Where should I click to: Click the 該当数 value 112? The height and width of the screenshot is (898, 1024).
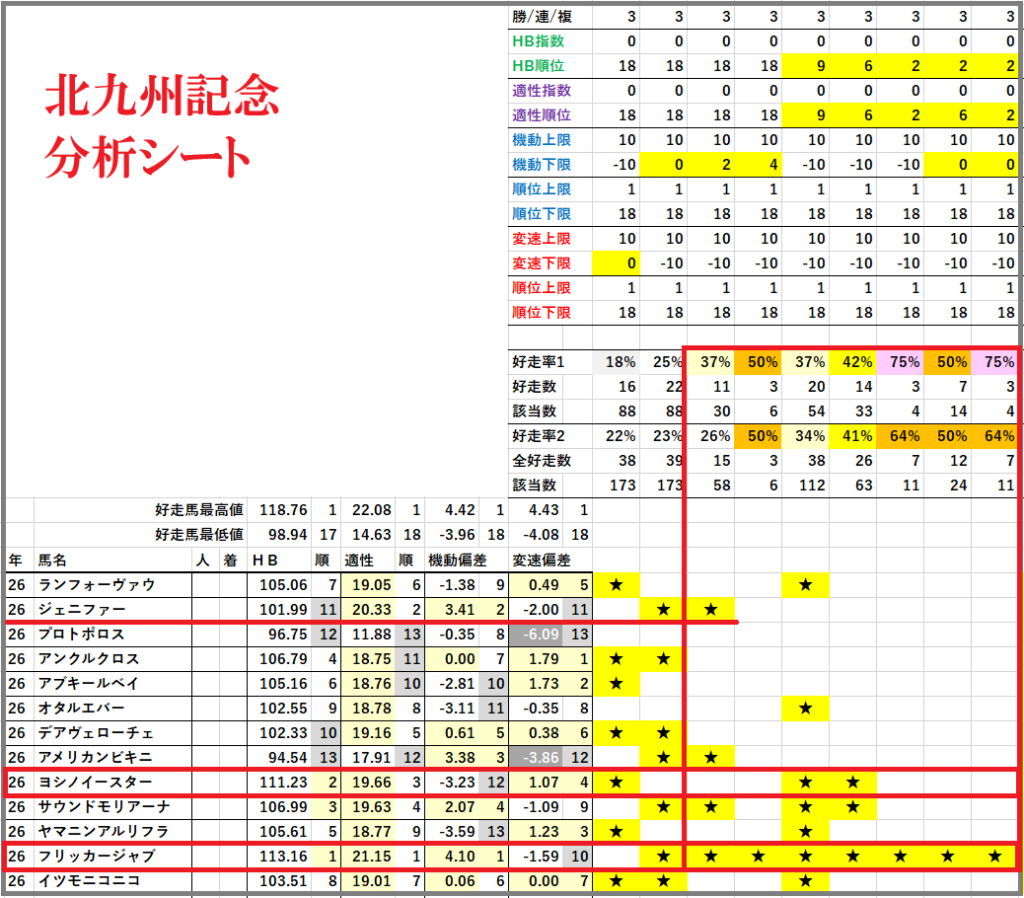pos(812,485)
